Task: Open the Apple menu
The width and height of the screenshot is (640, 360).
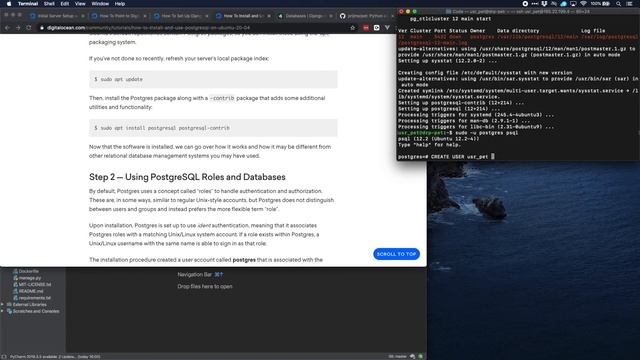Action: (9, 4)
